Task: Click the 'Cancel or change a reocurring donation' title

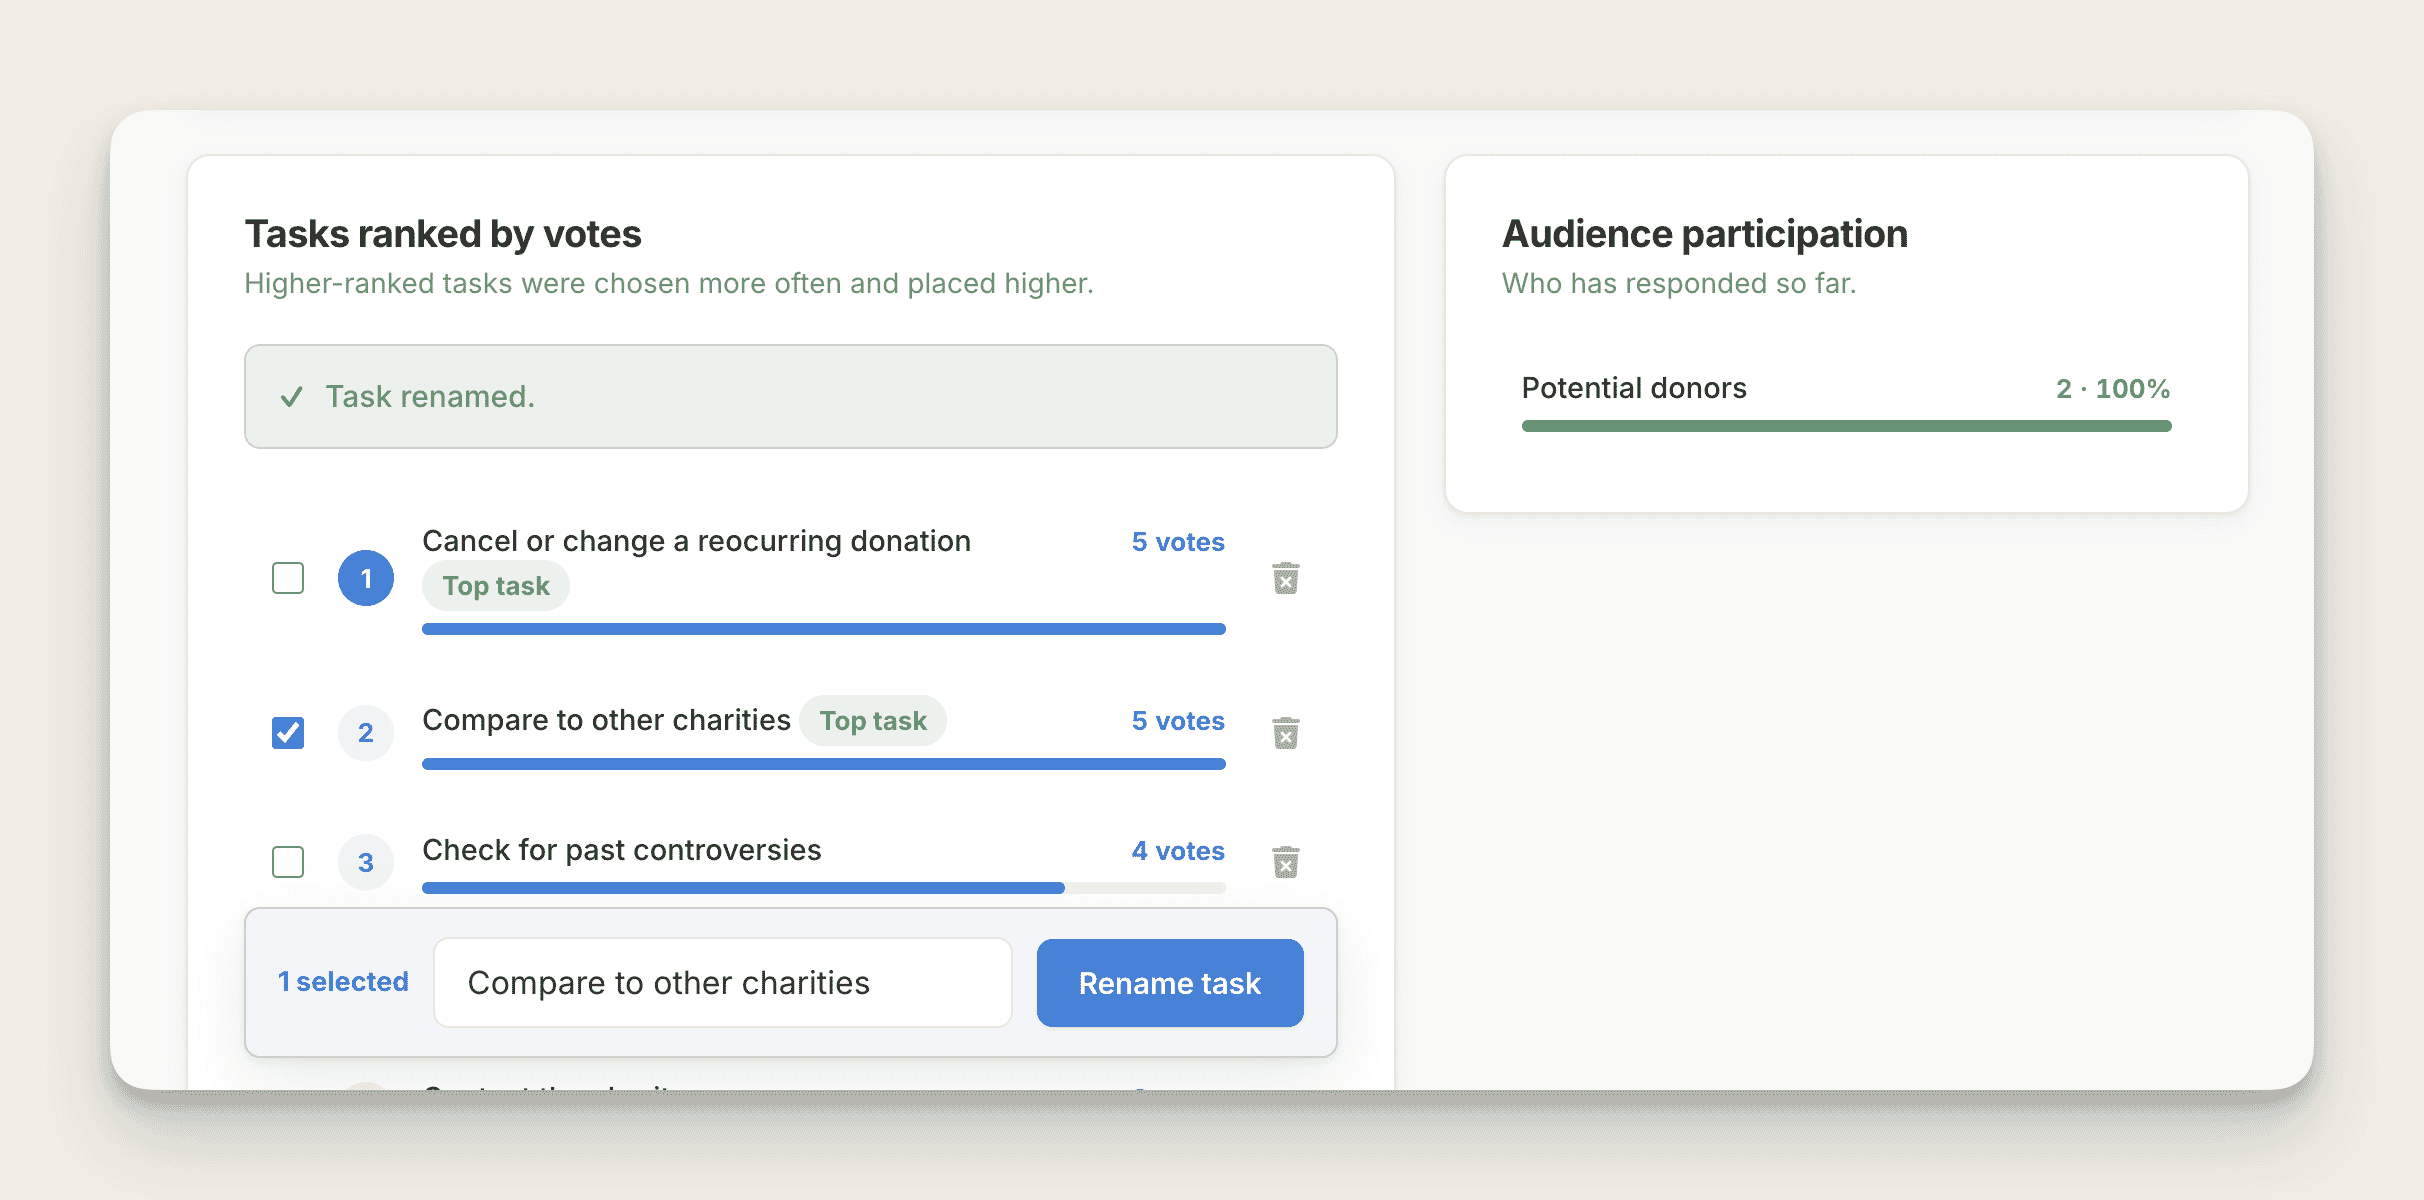Action: [x=696, y=541]
